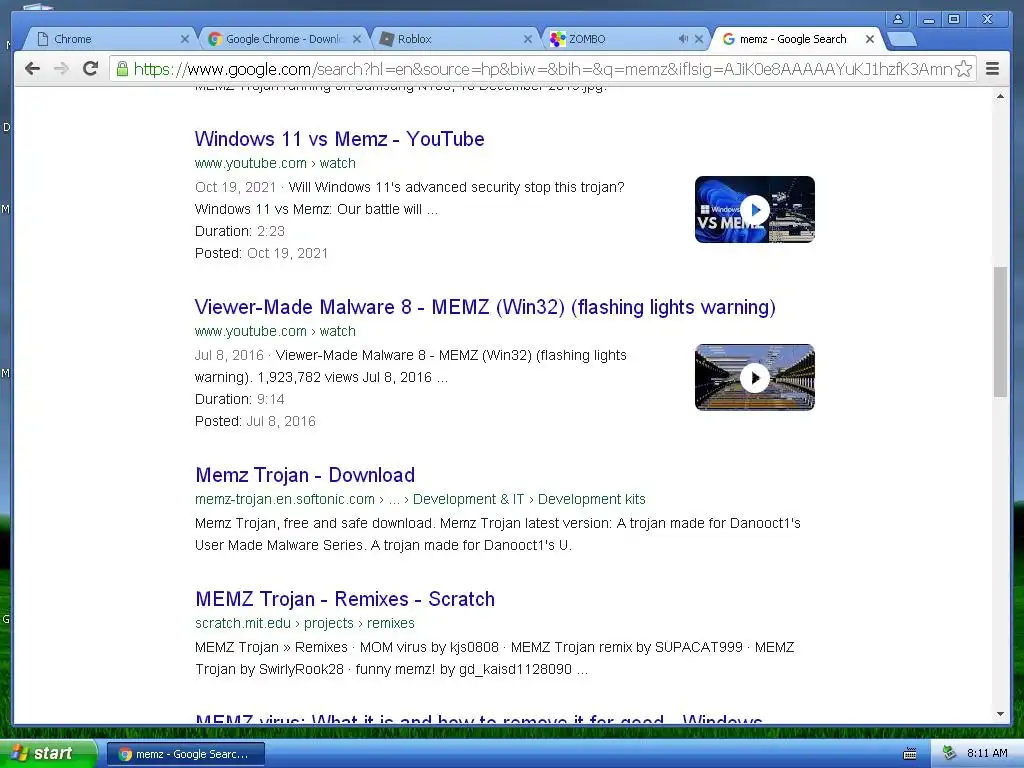Go back with the back arrow
Screen dimensions: 1024x768
click(x=32, y=69)
